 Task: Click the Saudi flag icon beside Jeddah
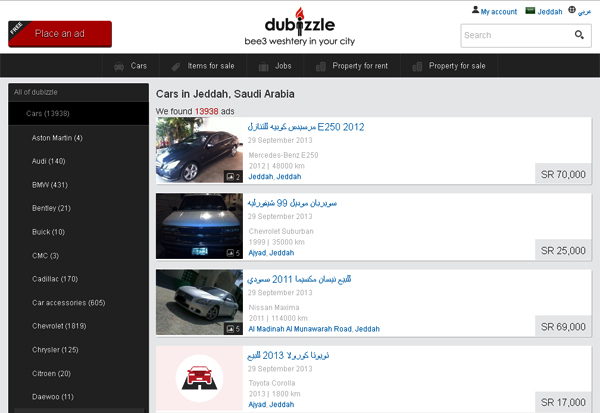click(530, 11)
